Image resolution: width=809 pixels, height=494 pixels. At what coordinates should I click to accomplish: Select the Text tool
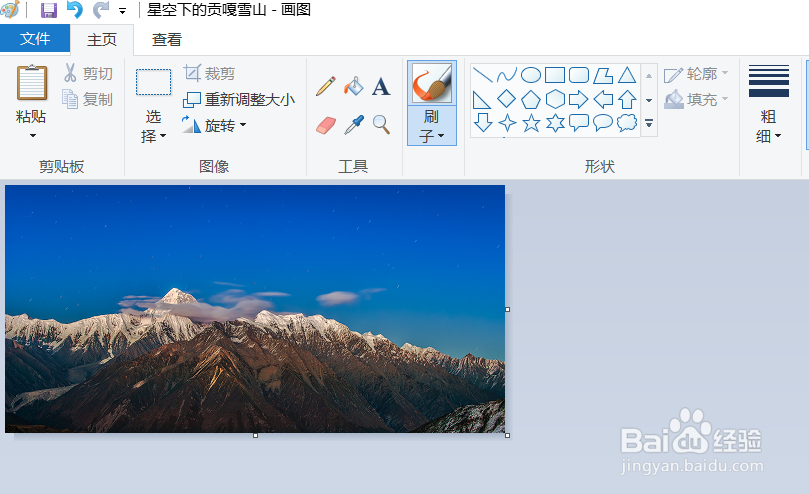pyautogui.click(x=381, y=87)
